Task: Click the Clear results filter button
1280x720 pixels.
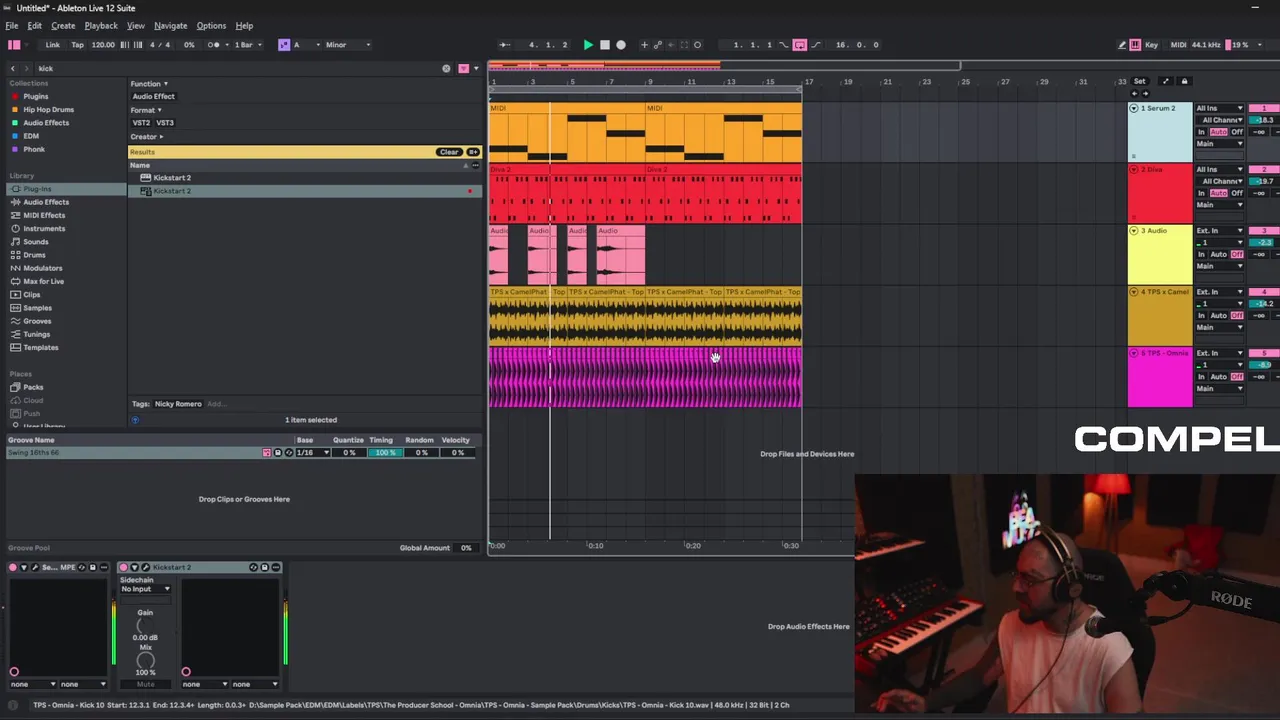Action: pyautogui.click(x=448, y=152)
